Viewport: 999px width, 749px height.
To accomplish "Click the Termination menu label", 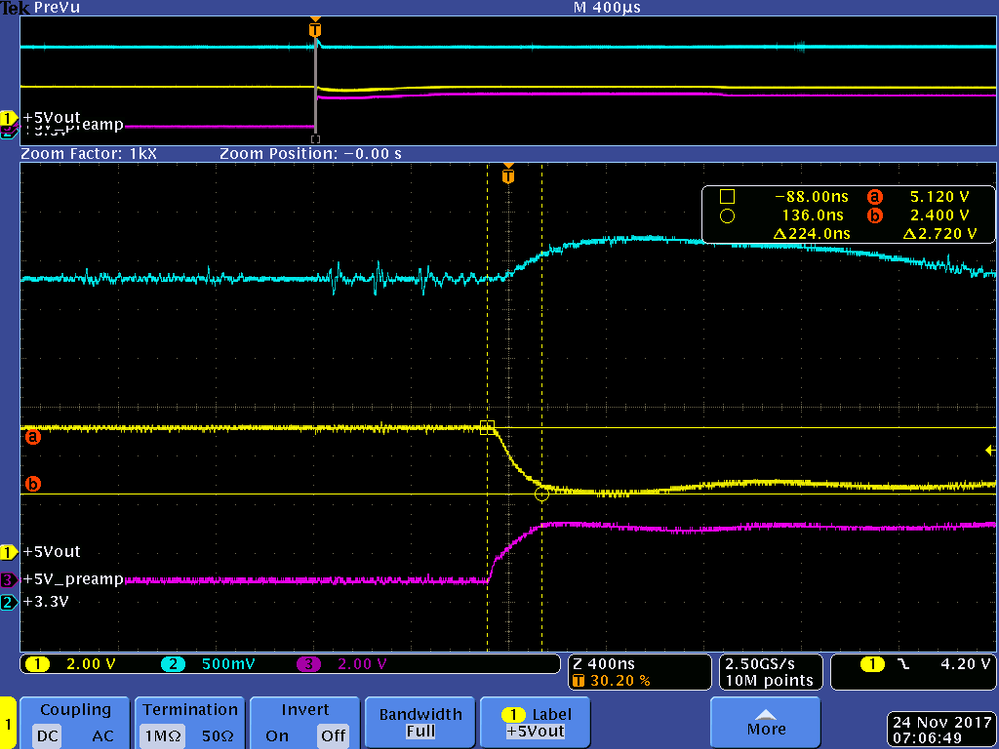I will [x=190, y=710].
